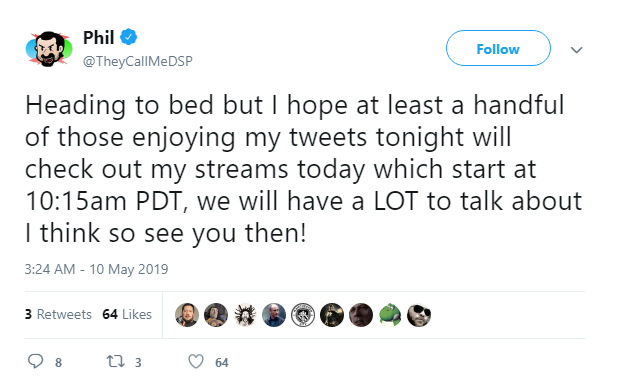Image resolution: width=617 pixels, height=389 pixels.
Task: Click the tweet body text
Action: [303, 169]
